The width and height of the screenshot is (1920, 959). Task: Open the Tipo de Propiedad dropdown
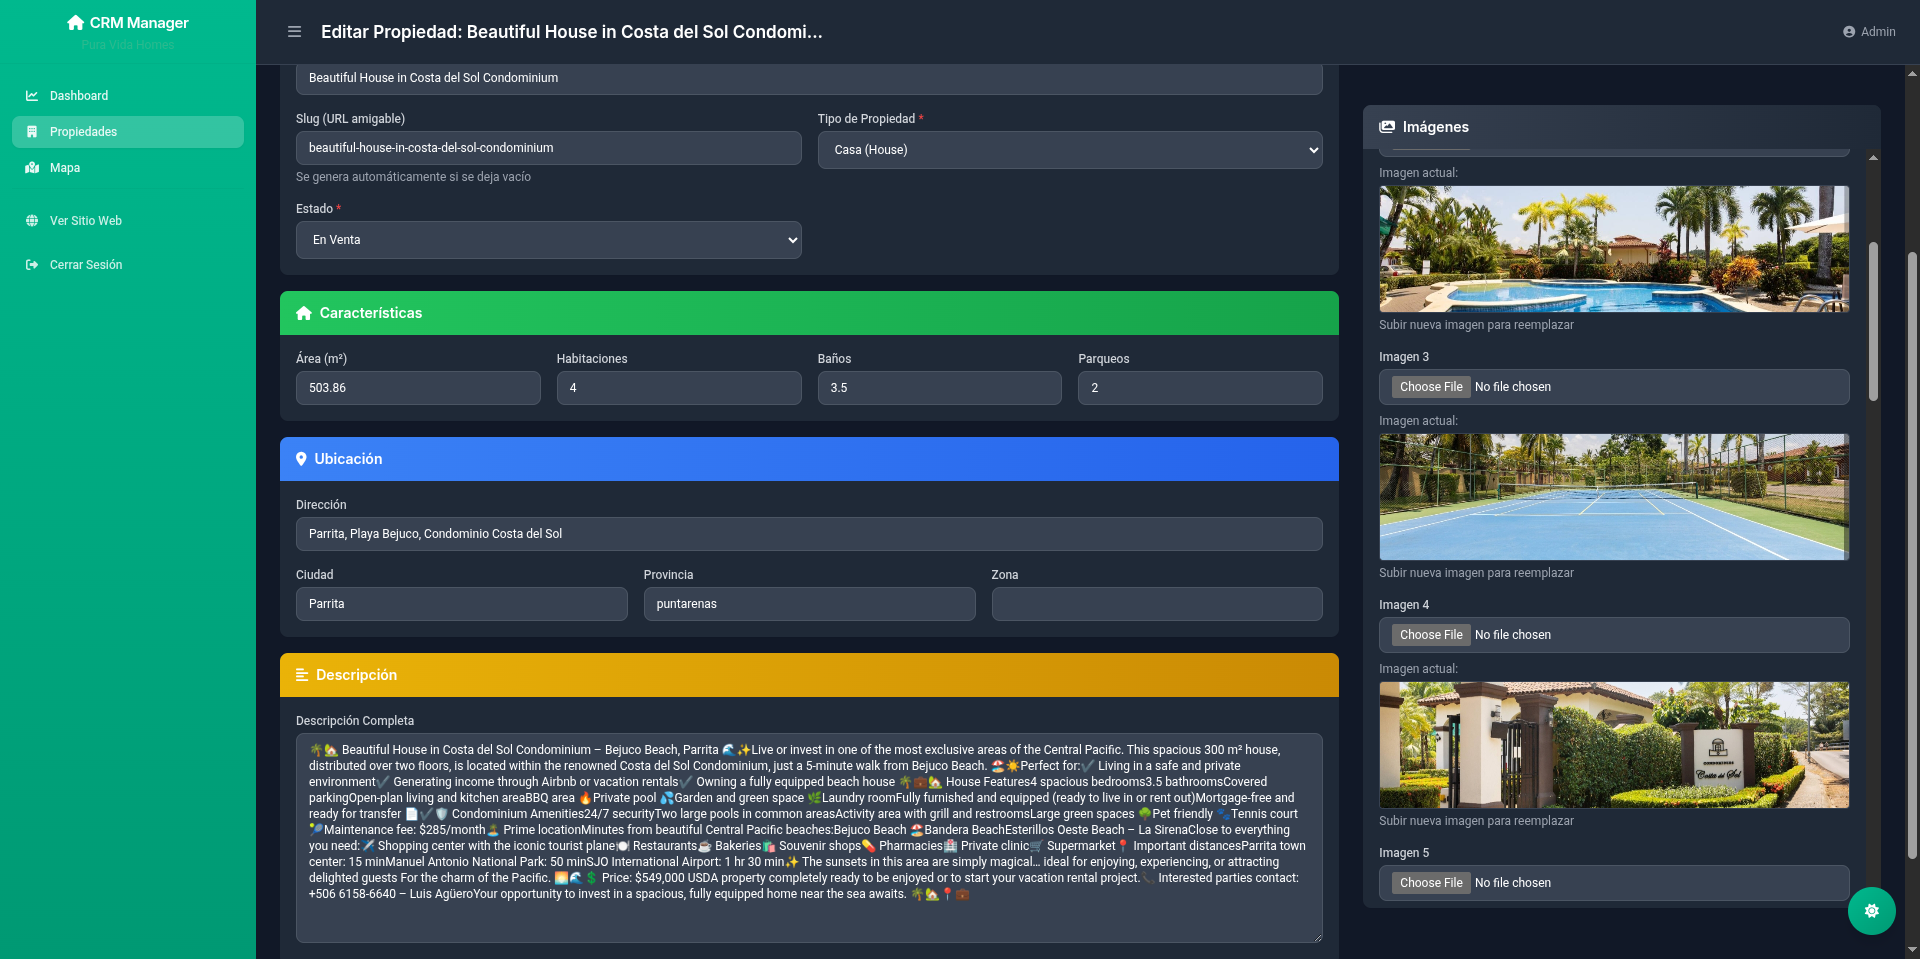tap(1069, 150)
